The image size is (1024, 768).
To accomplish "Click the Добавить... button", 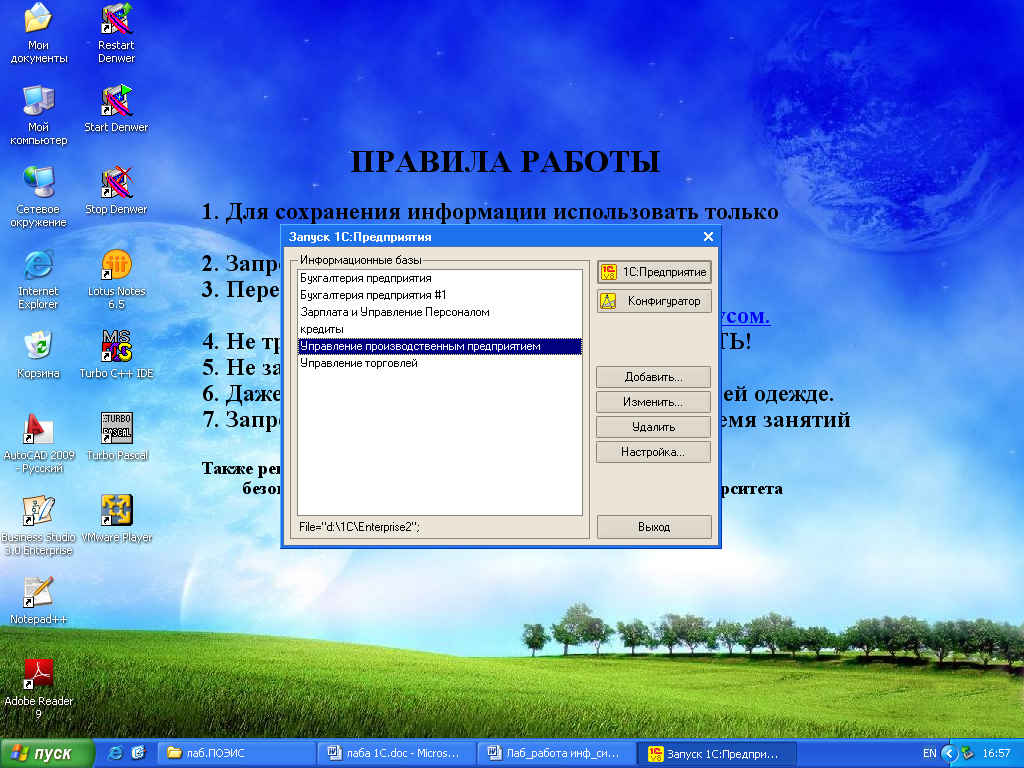I will point(653,377).
